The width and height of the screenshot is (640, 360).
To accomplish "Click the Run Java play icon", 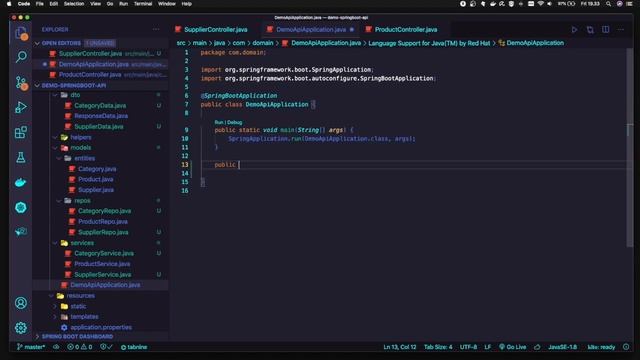I will tap(574, 29).
